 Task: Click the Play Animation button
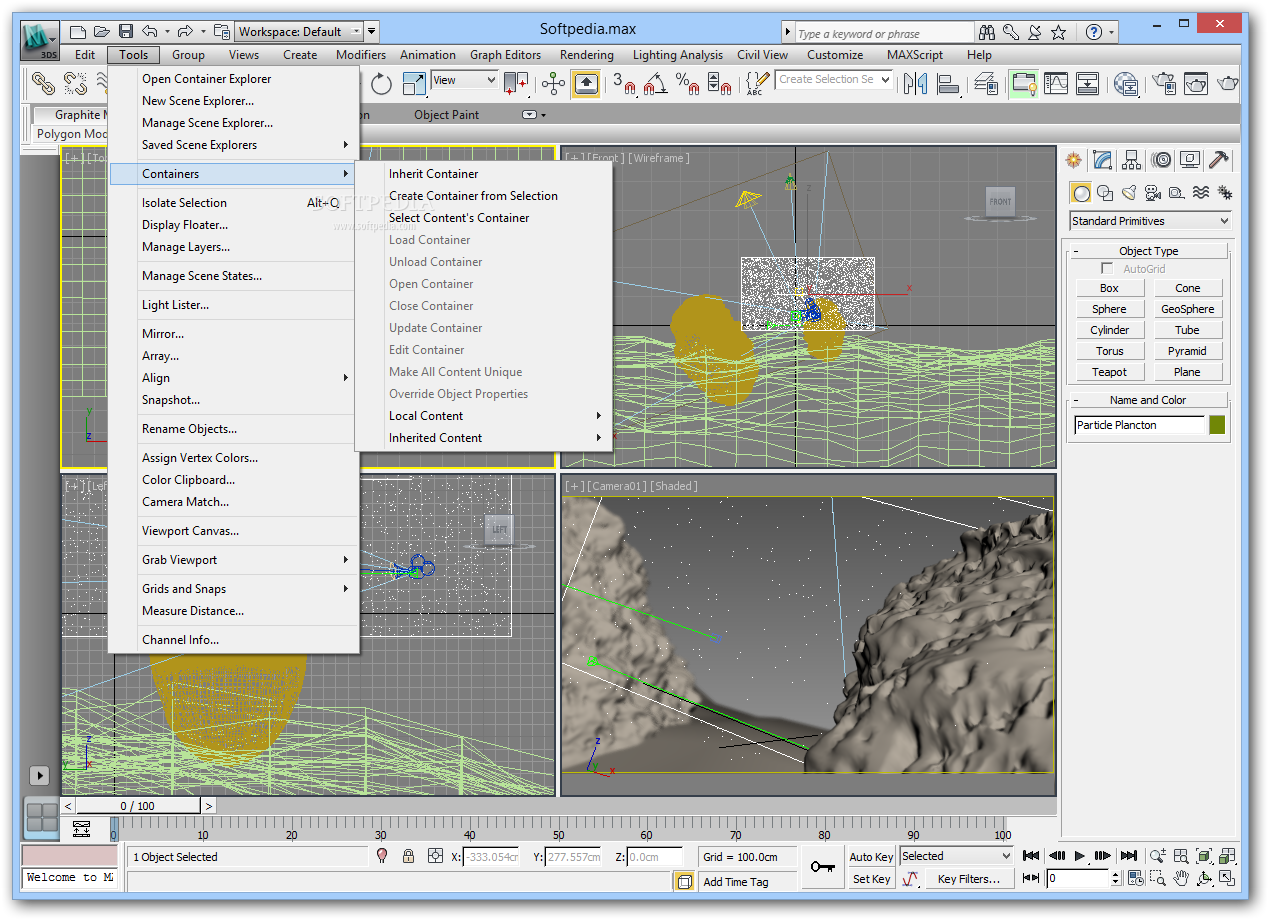click(1080, 856)
